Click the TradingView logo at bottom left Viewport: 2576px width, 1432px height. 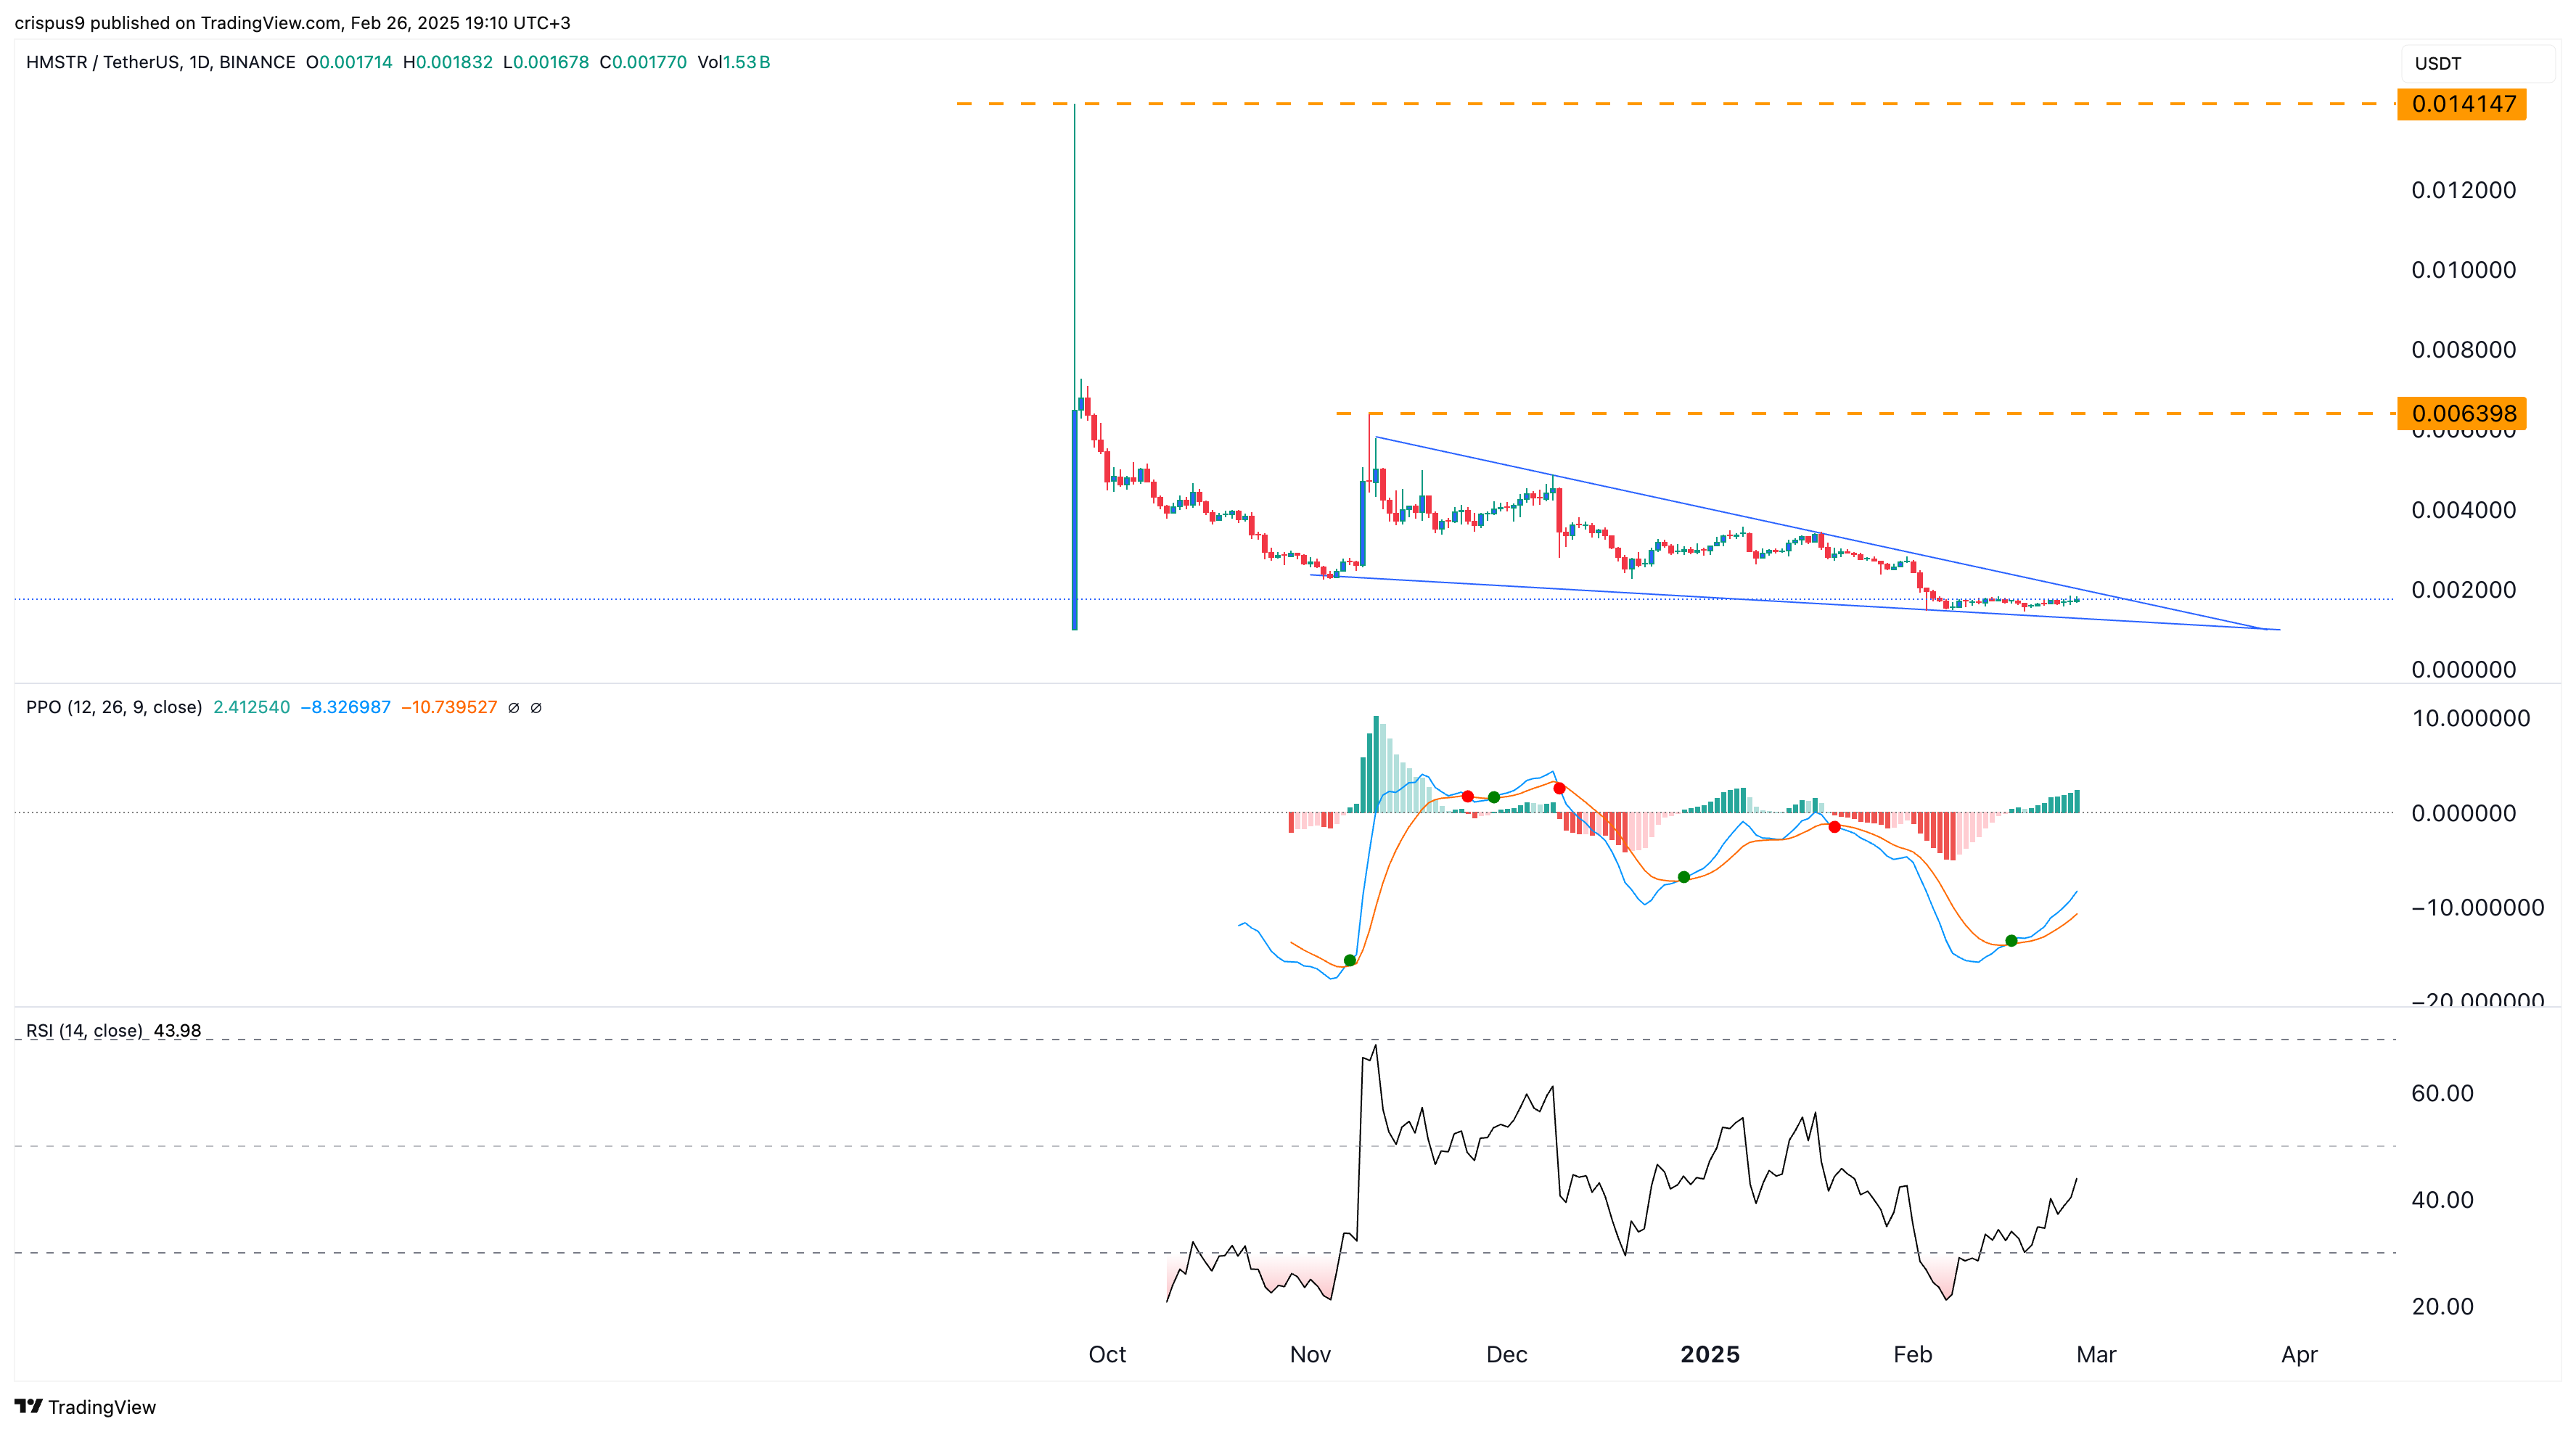pos(85,1407)
